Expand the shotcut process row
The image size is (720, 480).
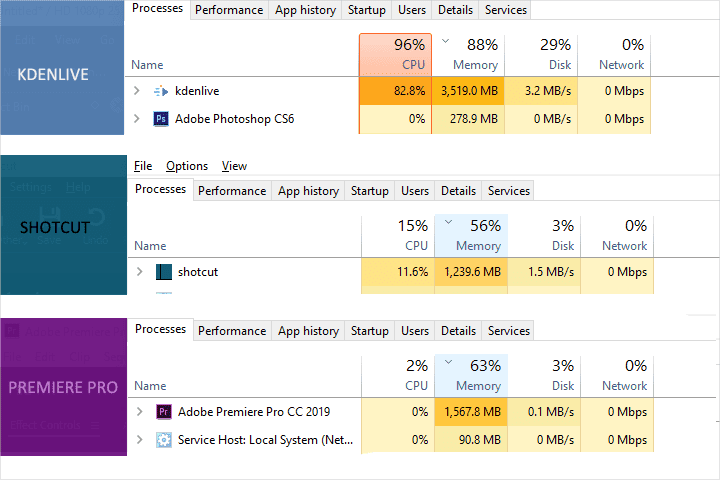click(138, 271)
